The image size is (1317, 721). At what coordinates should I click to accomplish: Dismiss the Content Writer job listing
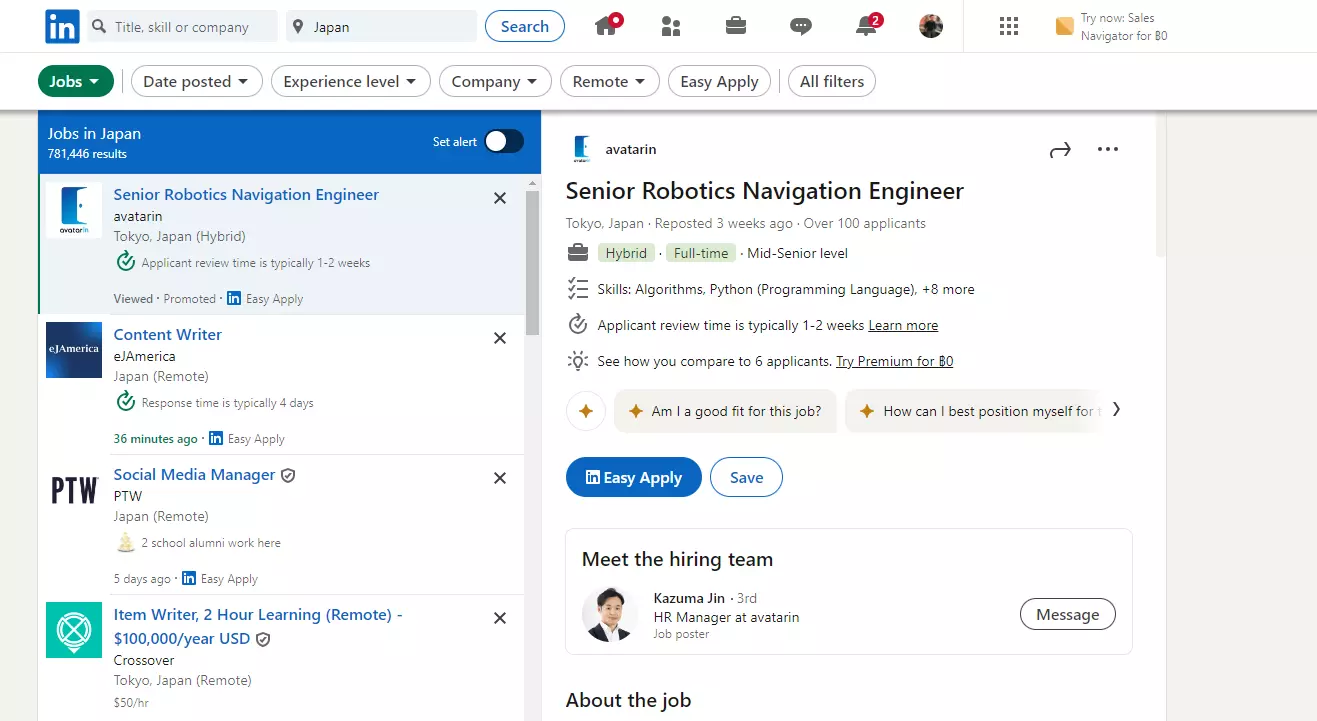[x=500, y=338]
